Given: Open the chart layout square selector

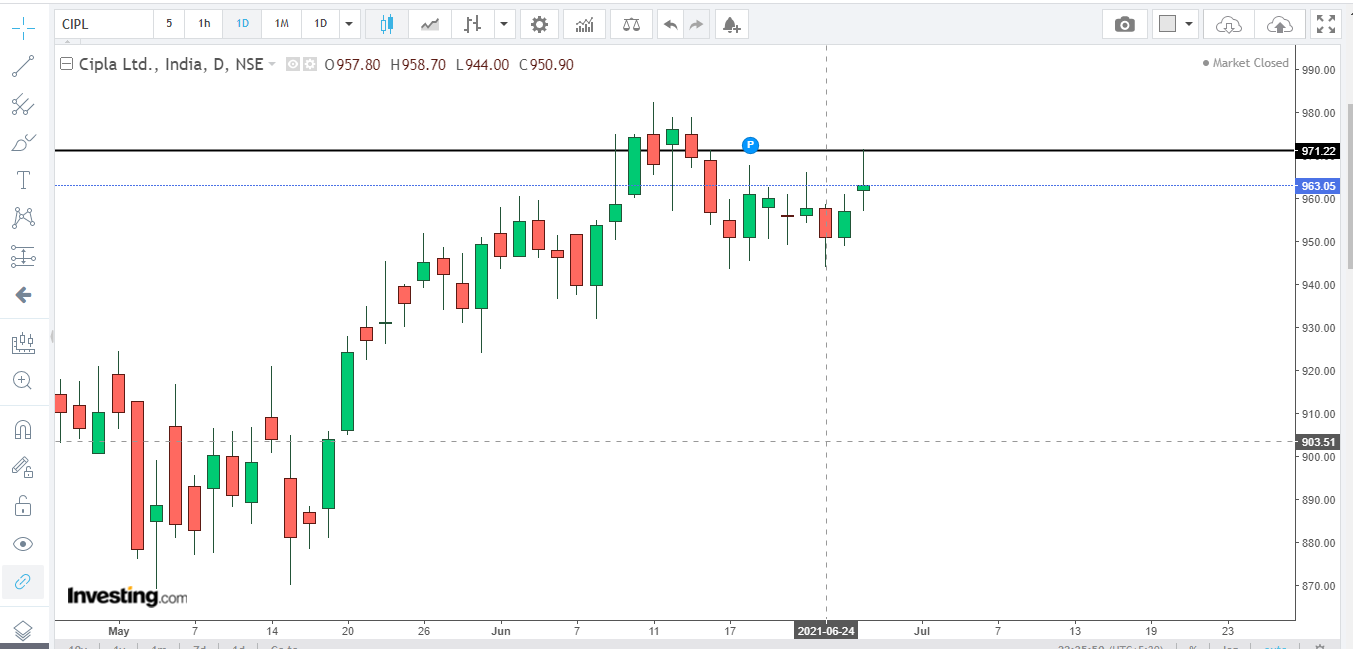Looking at the screenshot, I should coord(1167,24).
